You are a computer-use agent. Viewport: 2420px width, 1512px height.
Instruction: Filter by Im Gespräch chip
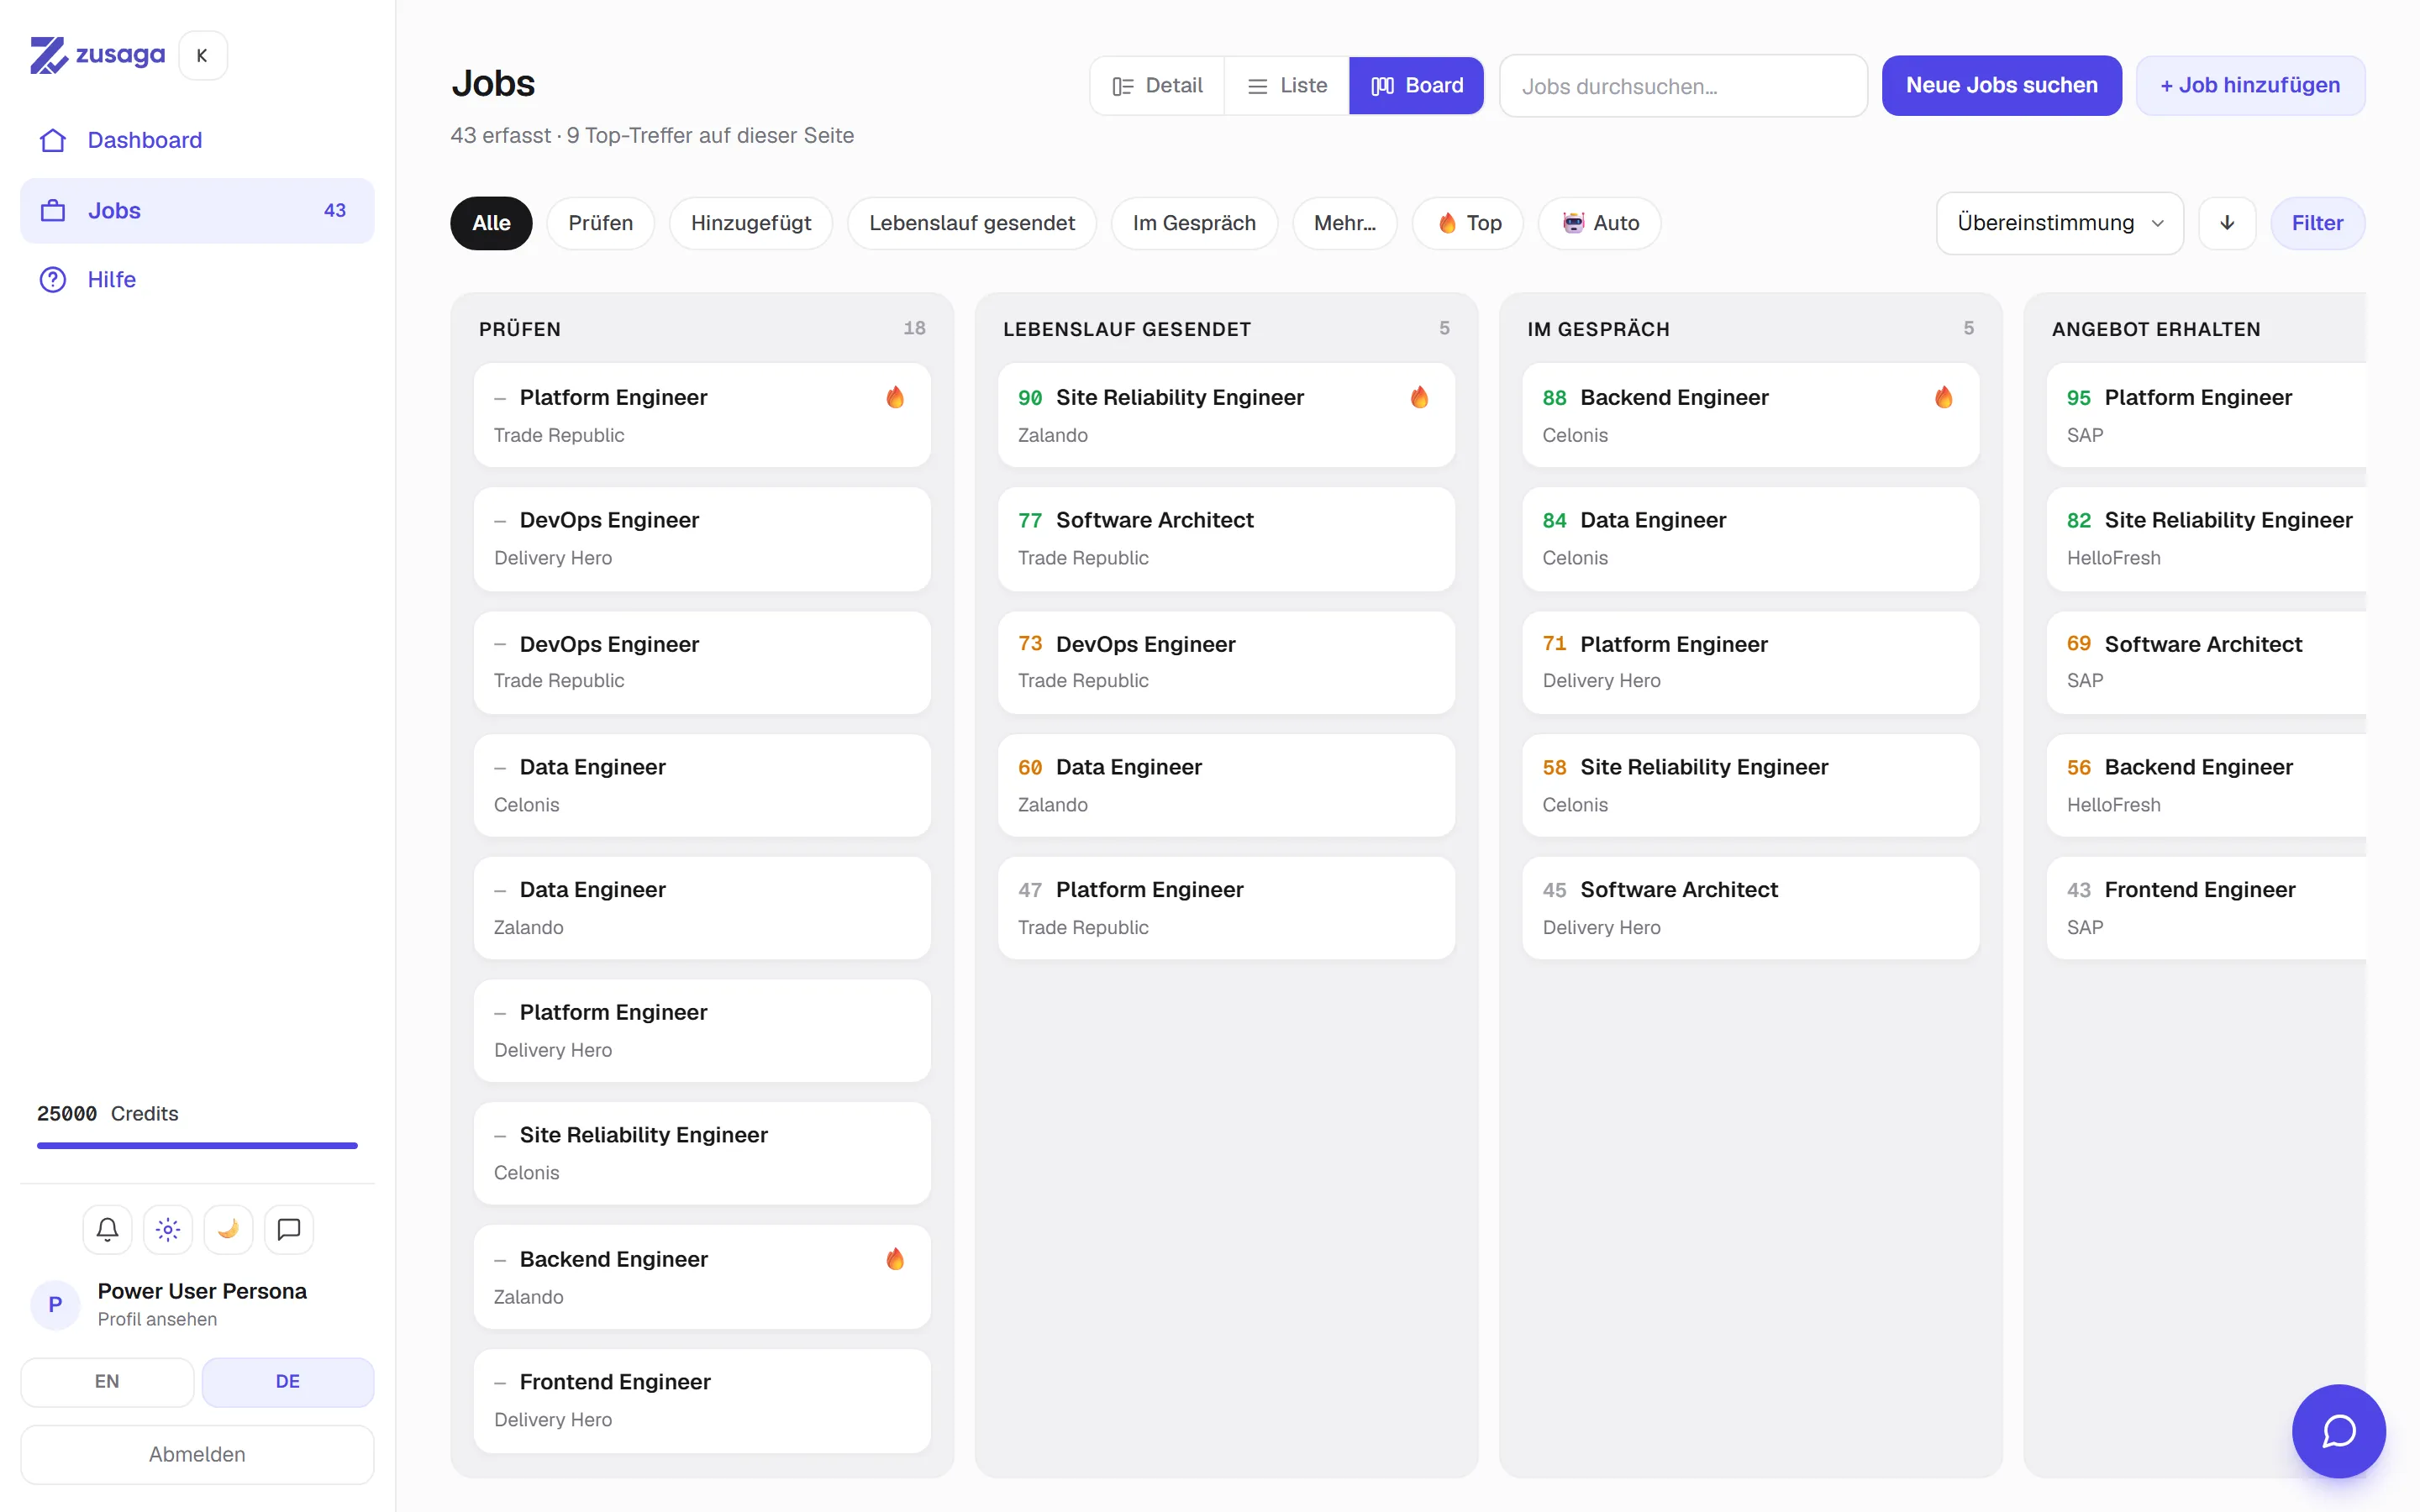1194,223
